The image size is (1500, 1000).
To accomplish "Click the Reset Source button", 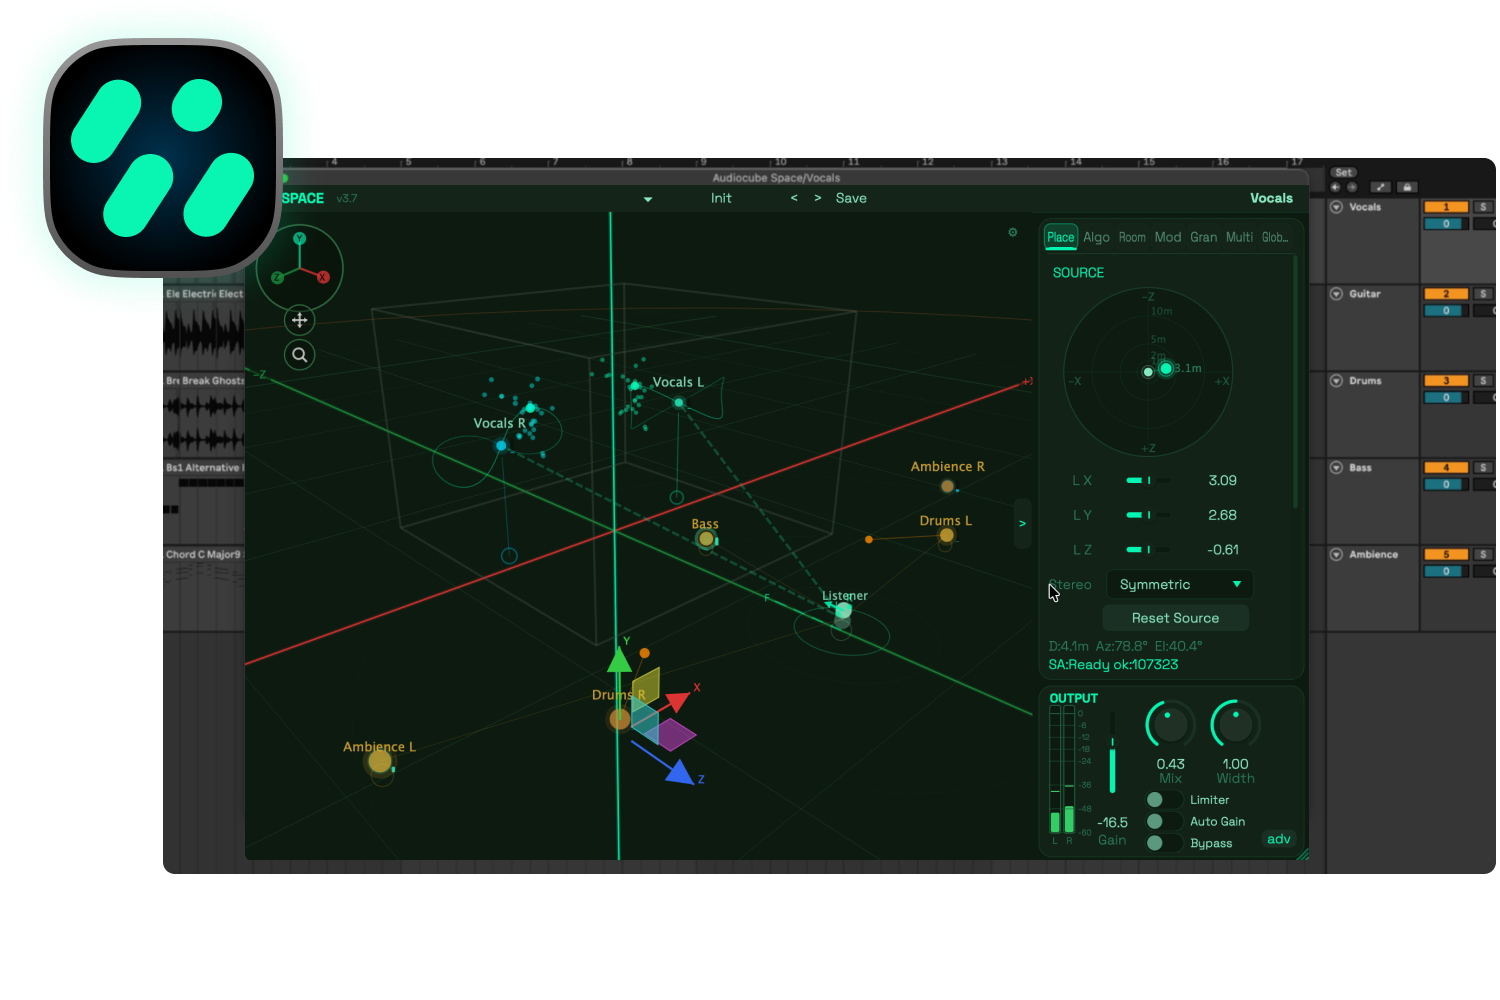I will 1175,618.
